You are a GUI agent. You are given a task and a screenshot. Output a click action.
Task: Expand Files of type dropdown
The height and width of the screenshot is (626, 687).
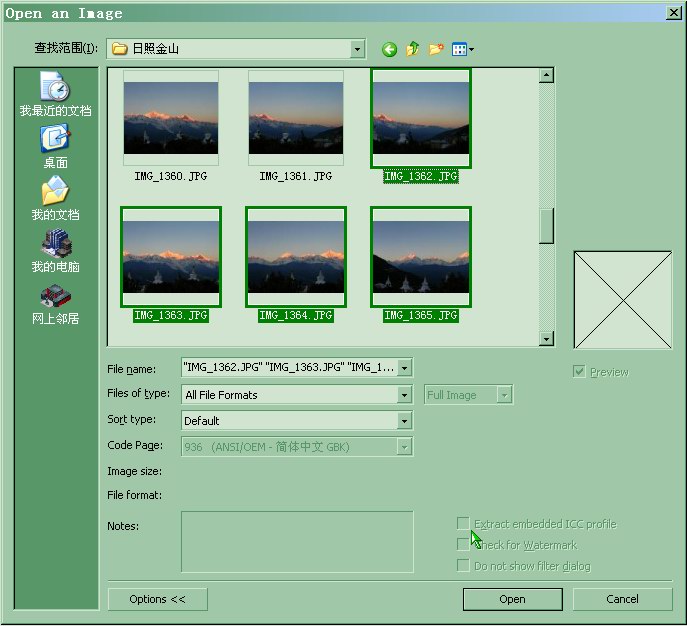pos(404,395)
